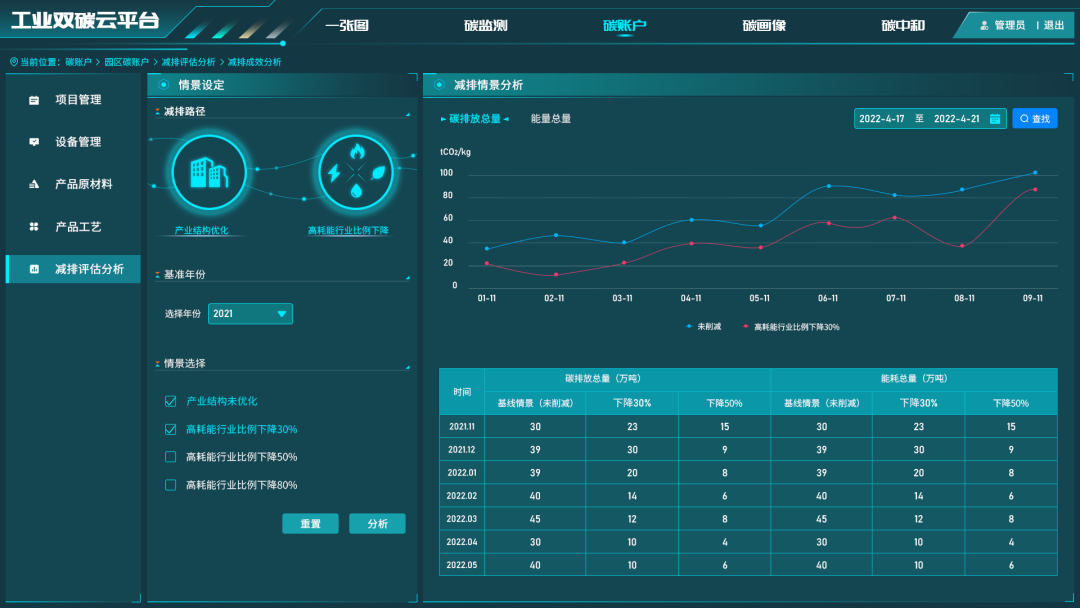Click 园区碳账户 in the breadcrumb
This screenshot has width=1080, height=608.
coord(126,62)
